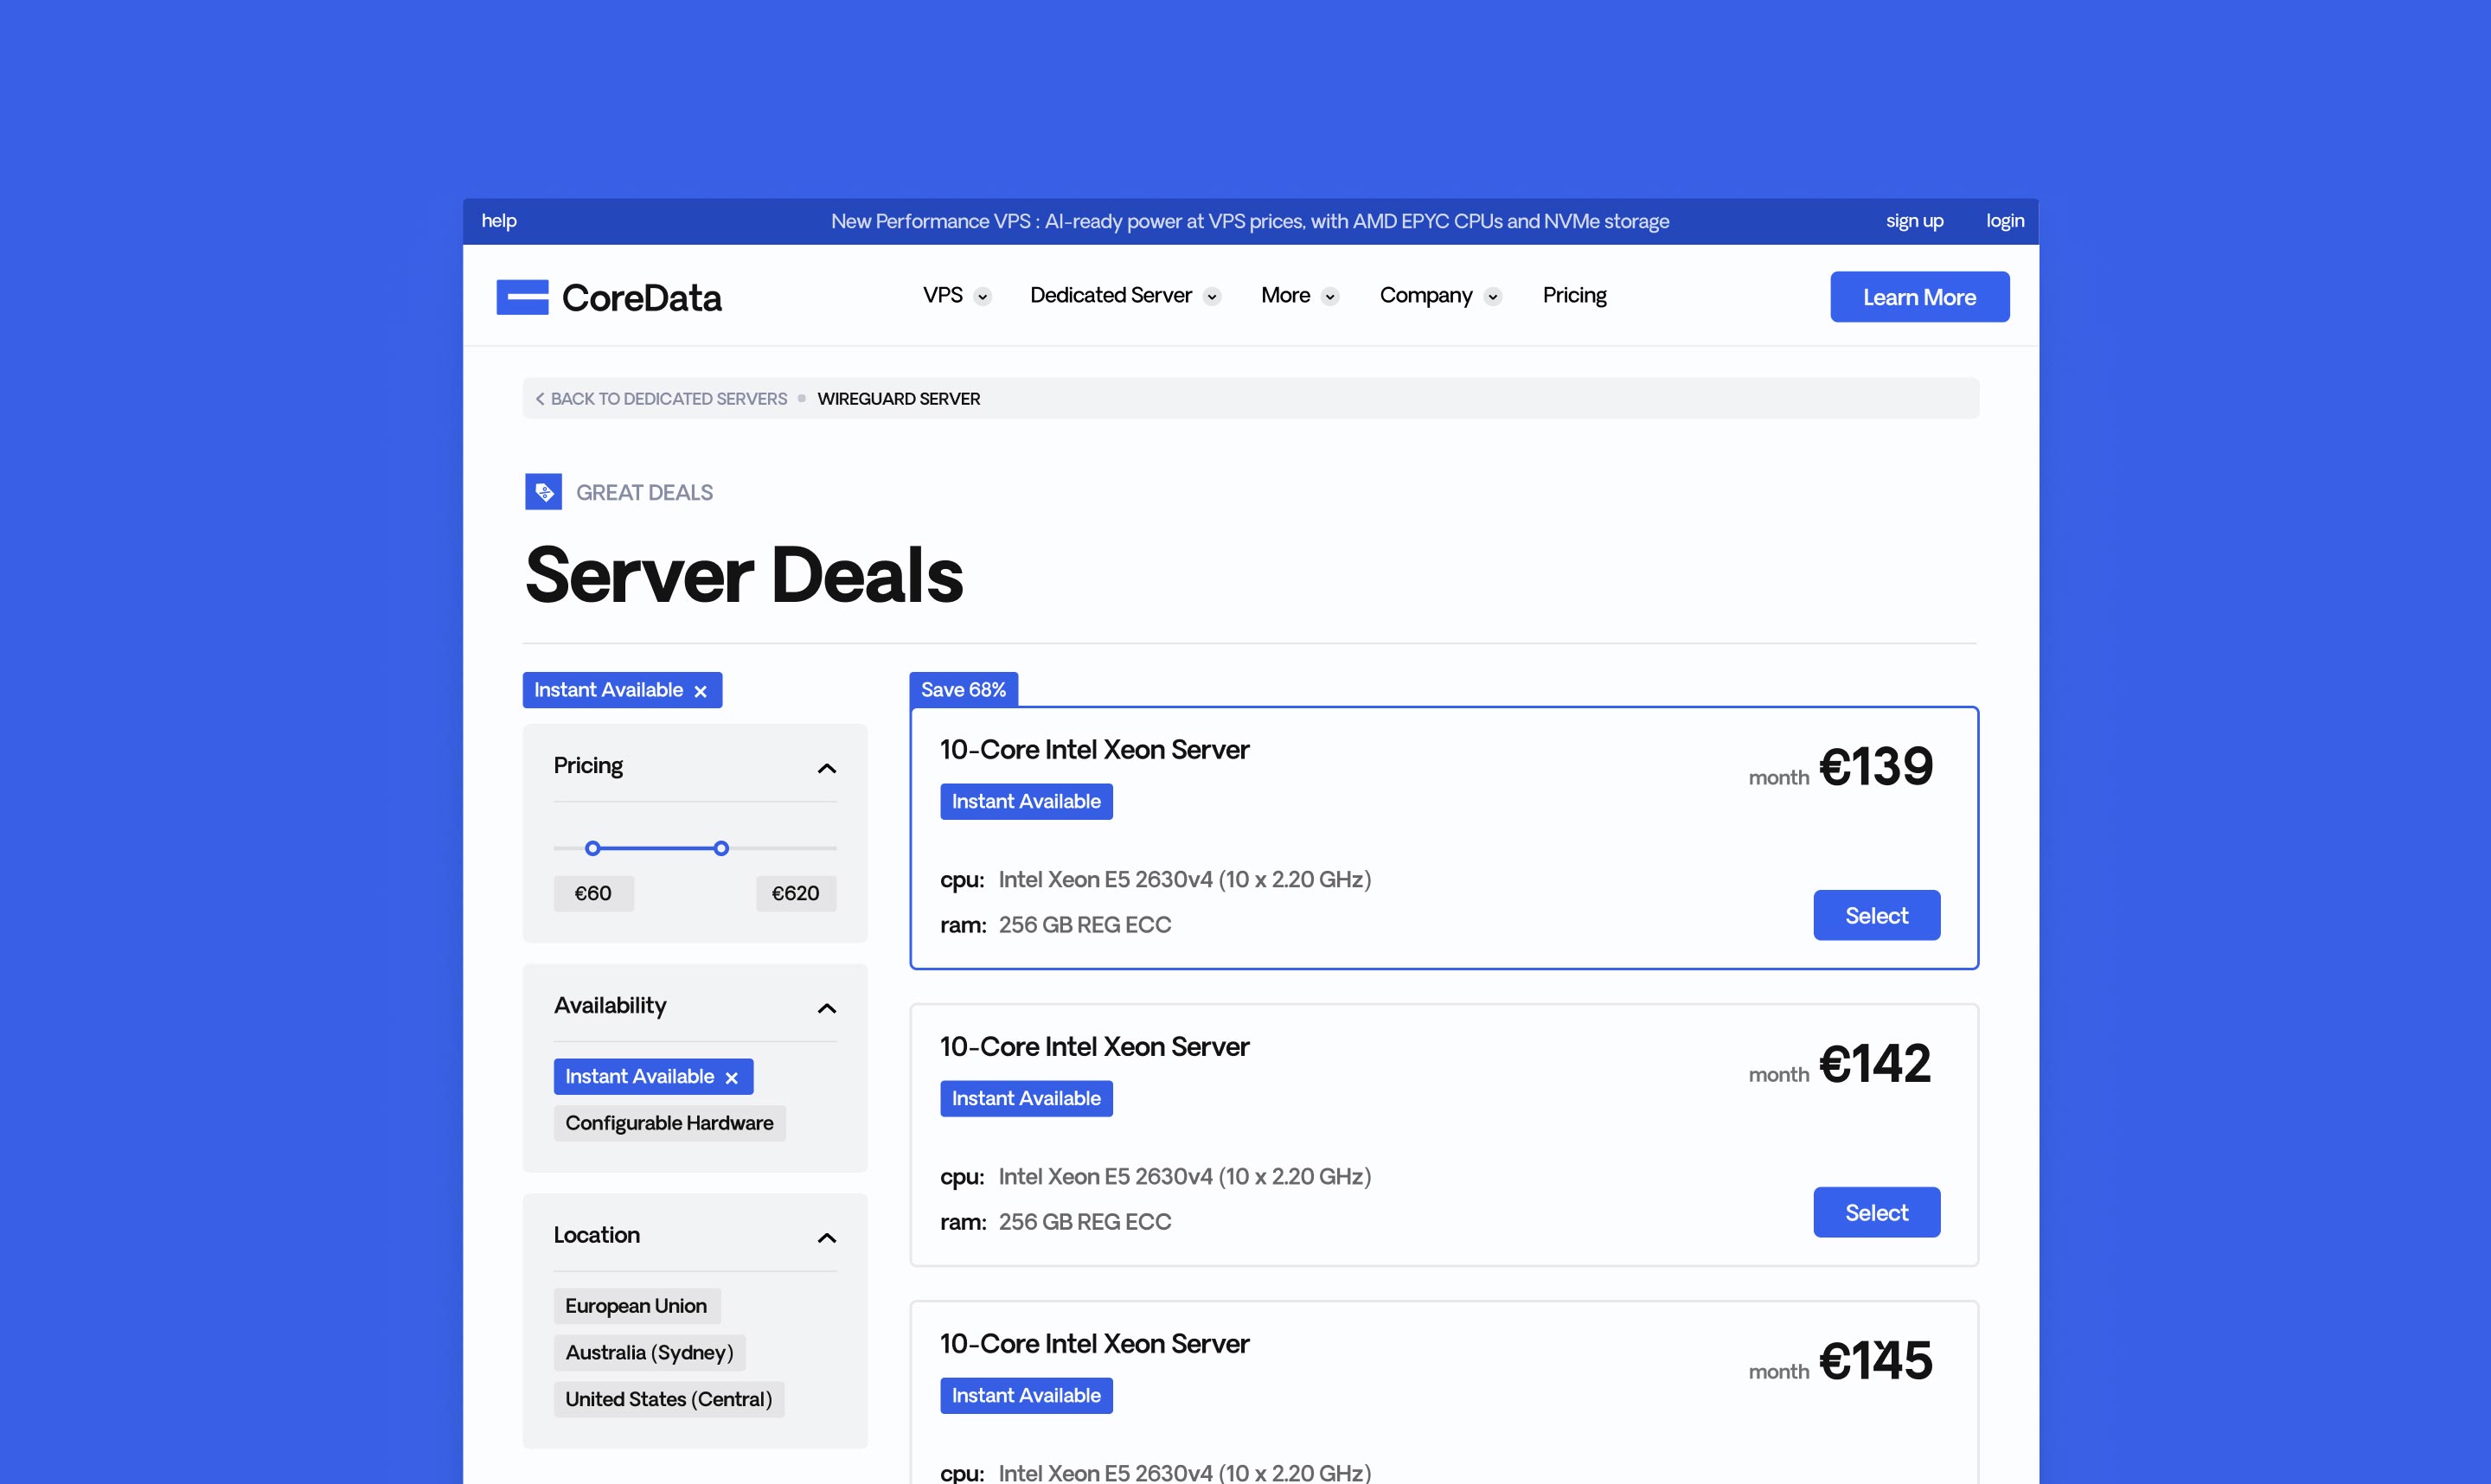Toggle the European Union location filter
Image resolution: width=2491 pixels, height=1484 pixels.
click(x=637, y=1306)
